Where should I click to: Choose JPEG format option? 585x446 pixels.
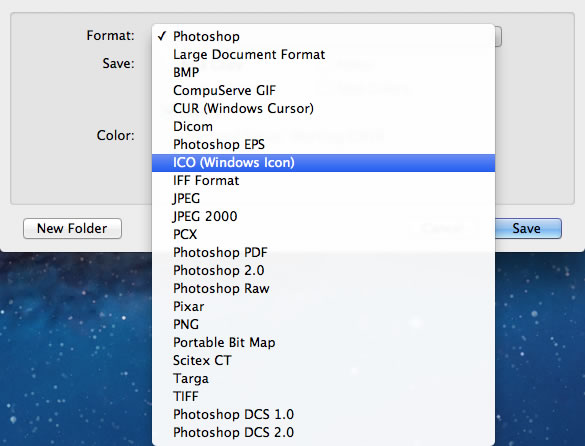[x=323, y=199]
